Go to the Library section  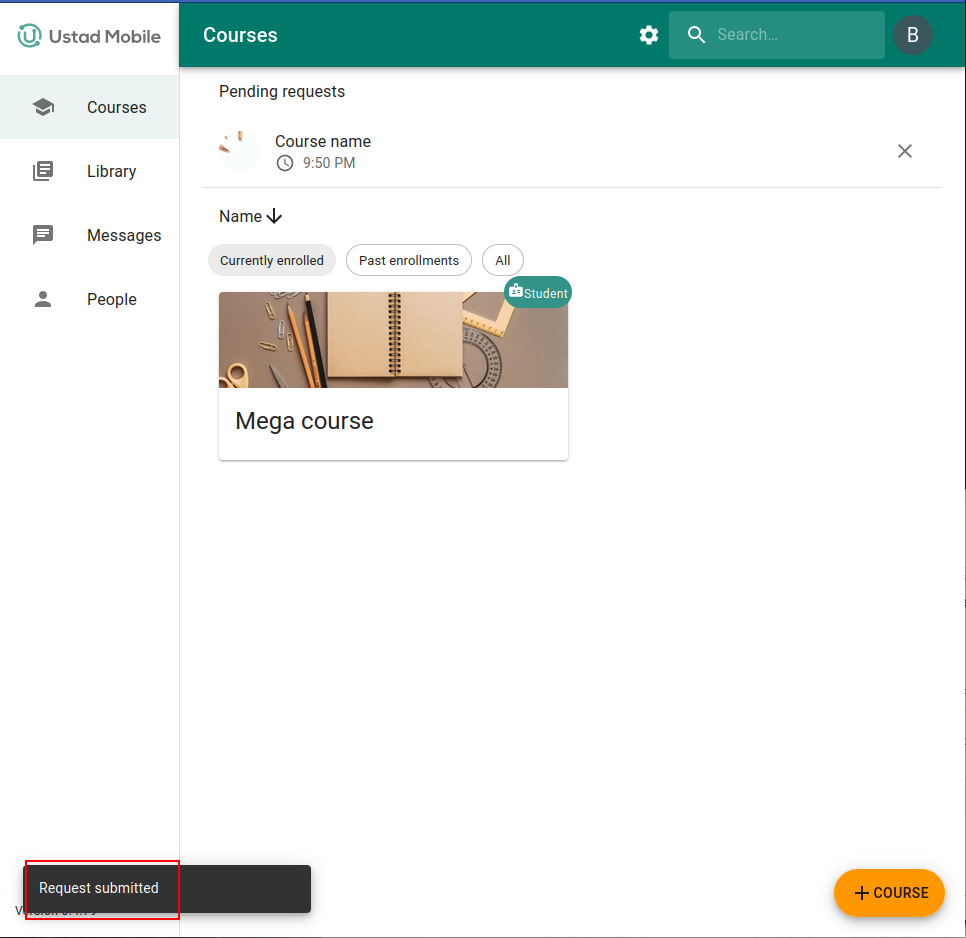tap(111, 171)
